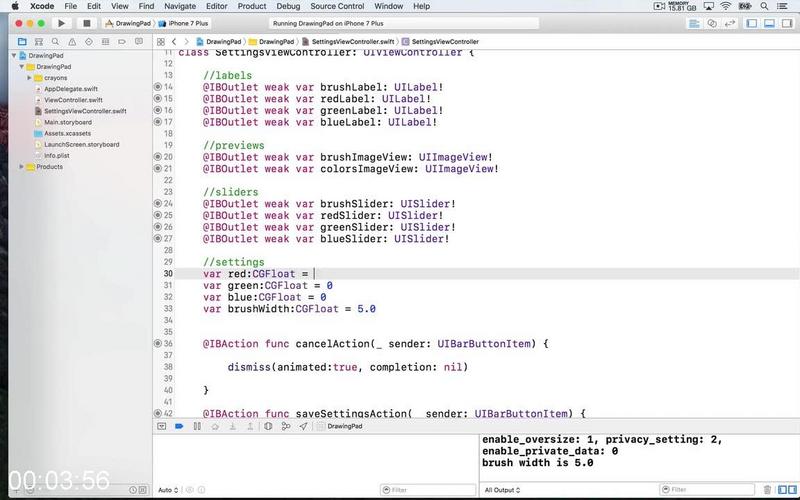Click the console Filter field
This screenshot has height=500, width=800.
[707, 490]
